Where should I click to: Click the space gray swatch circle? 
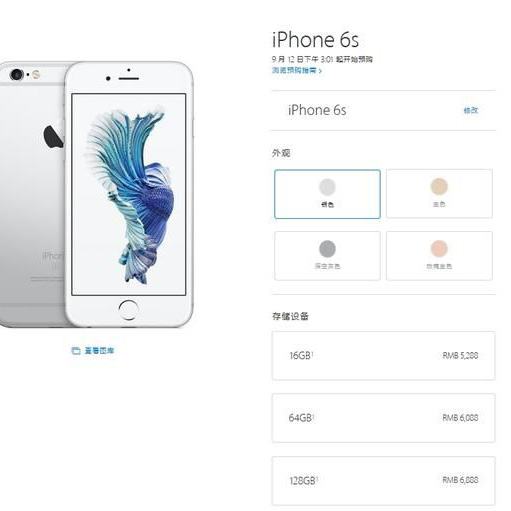click(327, 249)
